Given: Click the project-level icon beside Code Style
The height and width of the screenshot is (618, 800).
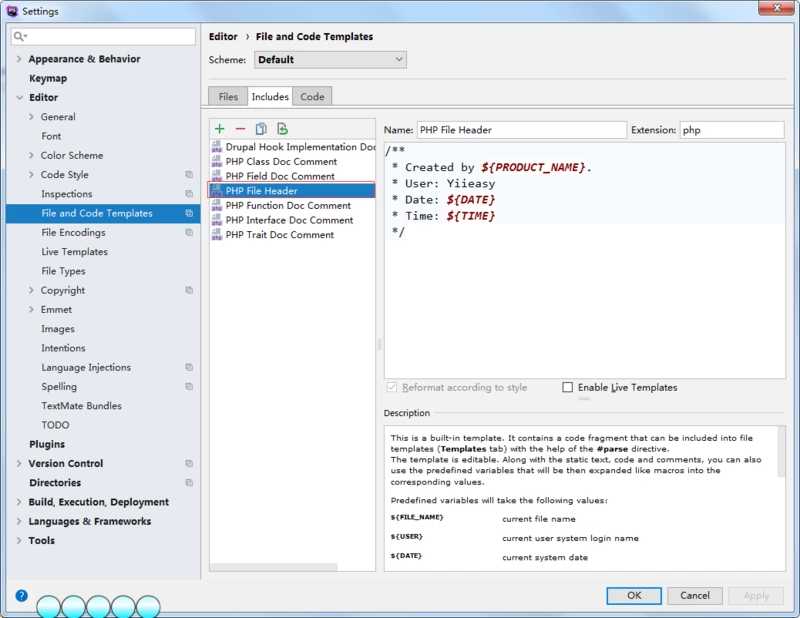Looking at the screenshot, I should (189, 175).
